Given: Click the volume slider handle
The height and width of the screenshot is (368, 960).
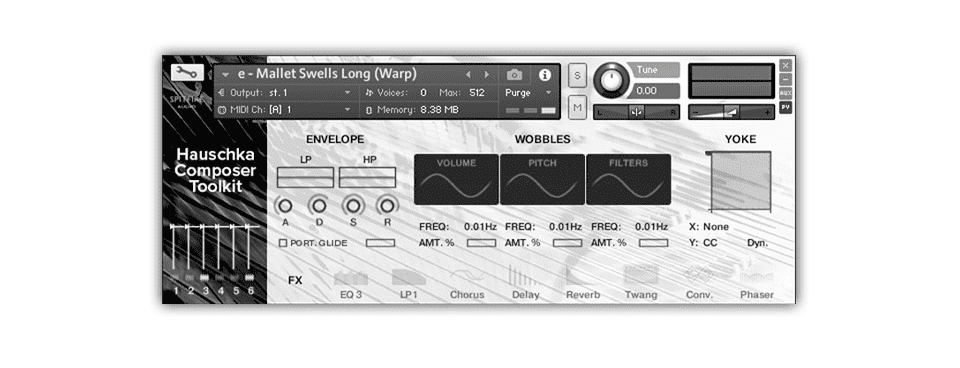Looking at the screenshot, I should point(732,112).
